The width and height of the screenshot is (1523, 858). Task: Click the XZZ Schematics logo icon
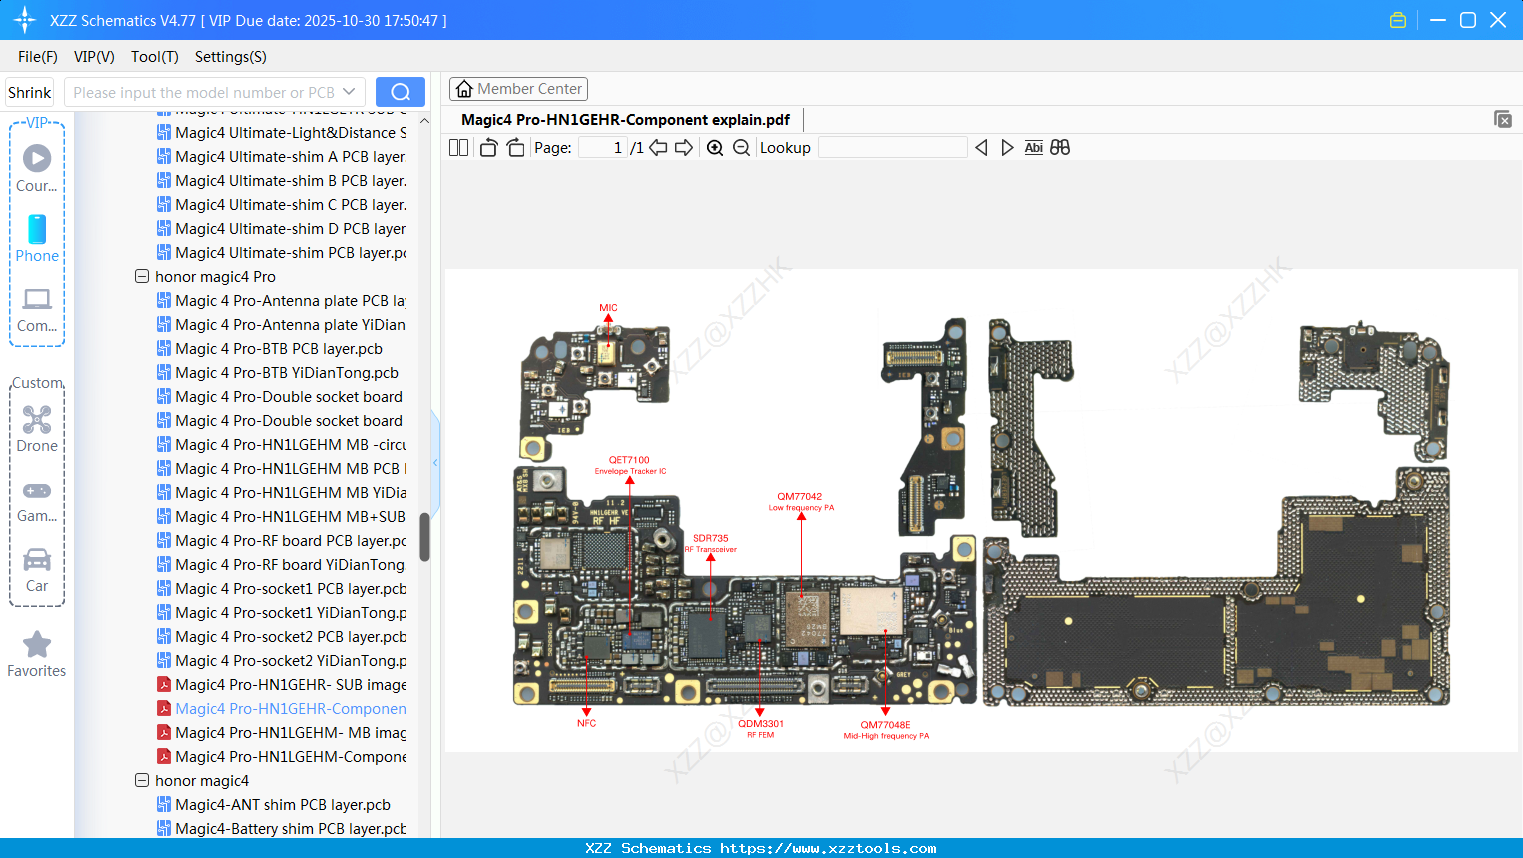[x=25, y=20]
